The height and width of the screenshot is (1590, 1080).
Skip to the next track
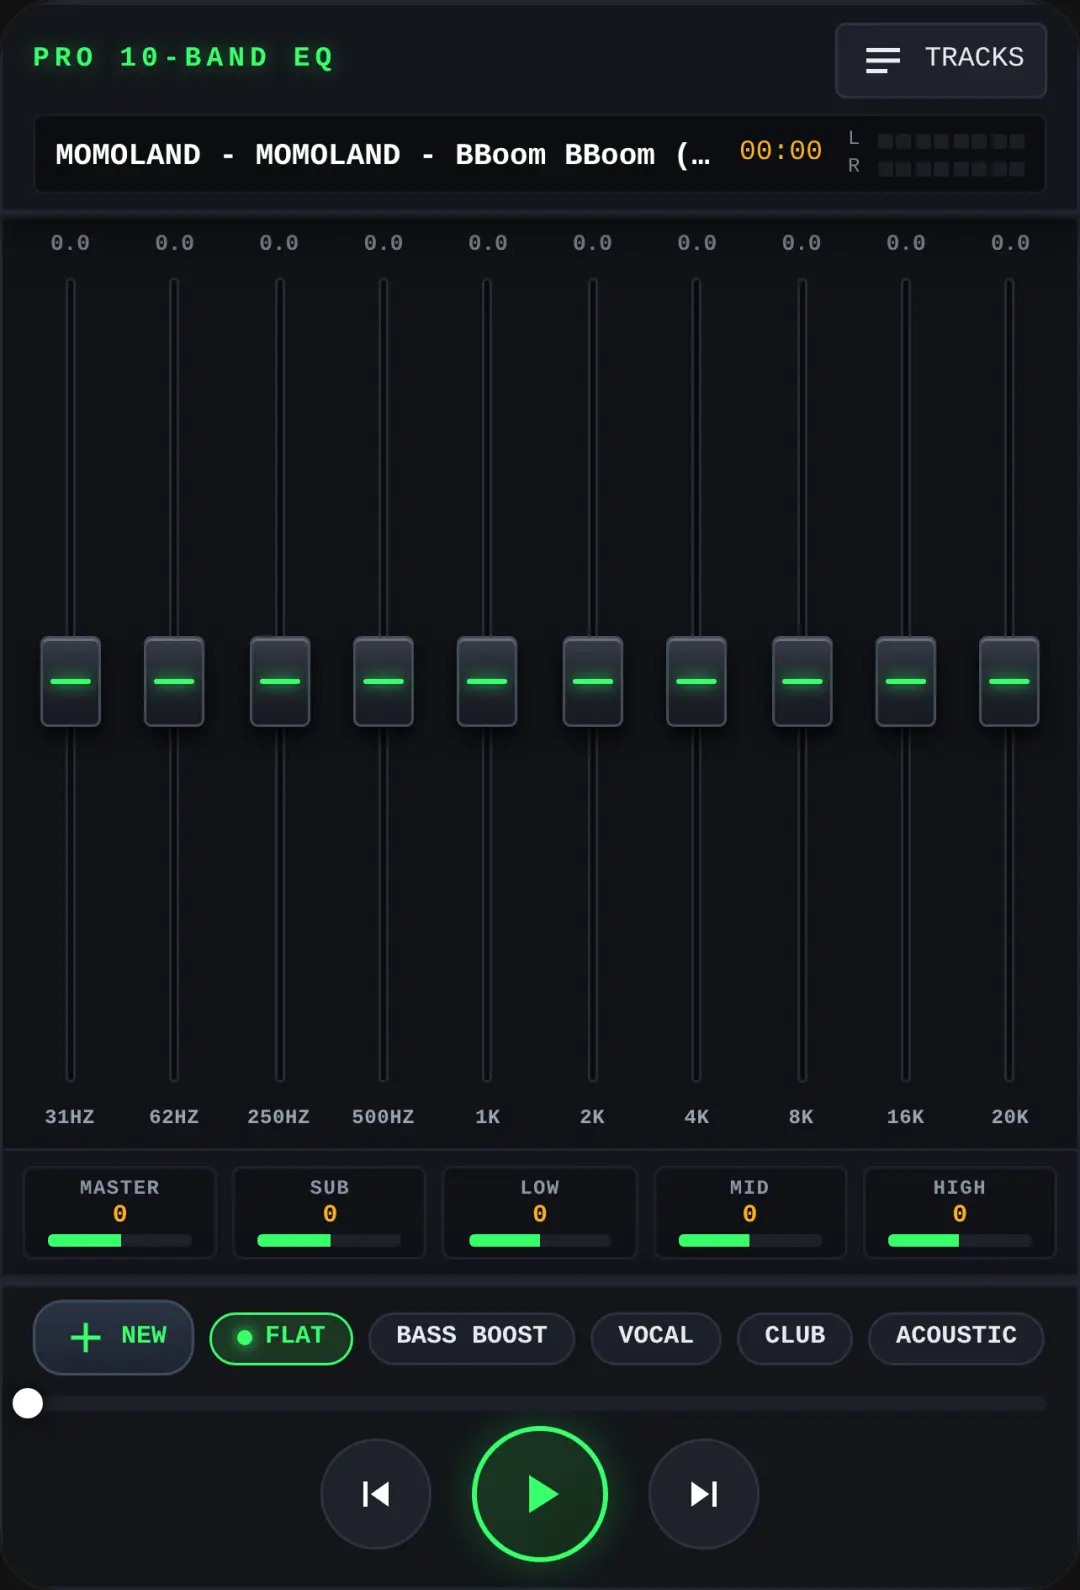[704, 1494]
